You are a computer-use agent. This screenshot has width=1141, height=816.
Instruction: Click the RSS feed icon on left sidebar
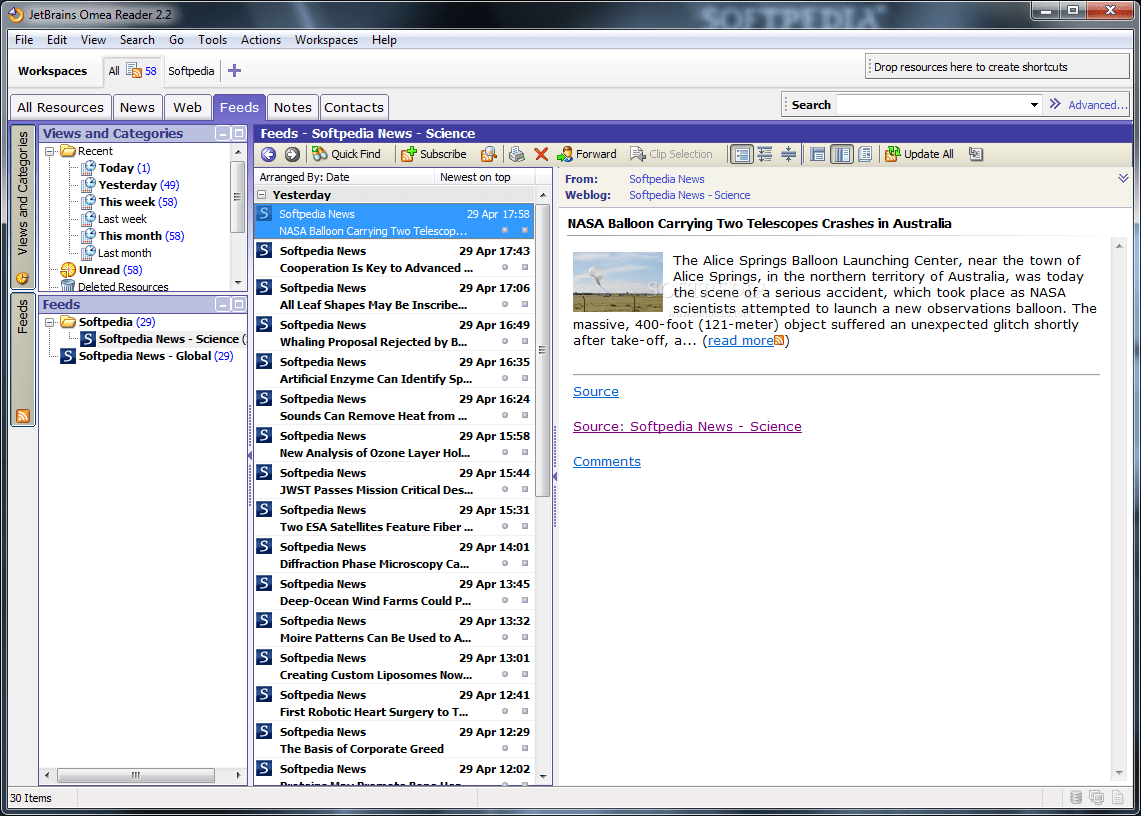(23, 416)
